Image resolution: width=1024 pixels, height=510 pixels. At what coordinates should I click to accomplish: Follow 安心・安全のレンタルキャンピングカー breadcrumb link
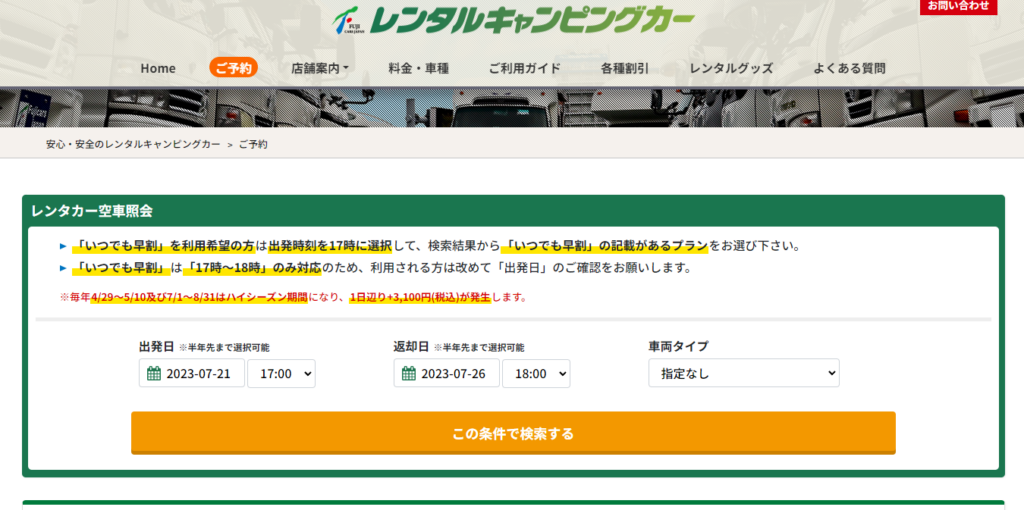(133, 144)
